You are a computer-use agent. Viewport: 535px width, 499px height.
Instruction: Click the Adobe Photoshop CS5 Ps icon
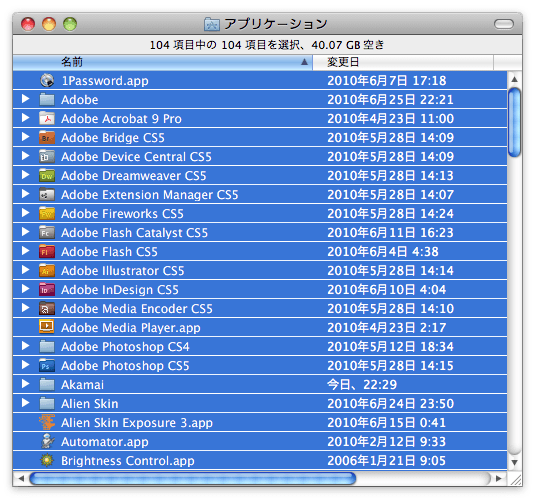pyautogui.click(x=47, y=366)
